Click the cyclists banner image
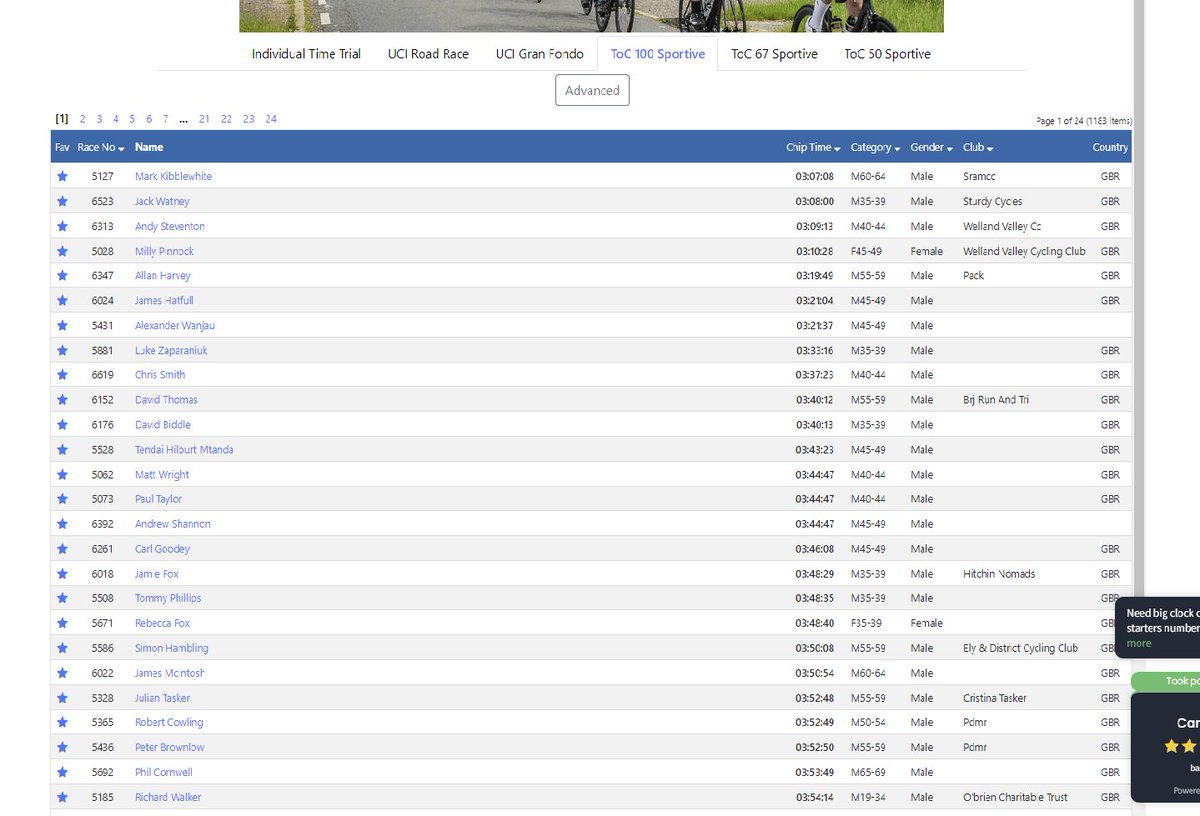 click(x=591, y=16)
